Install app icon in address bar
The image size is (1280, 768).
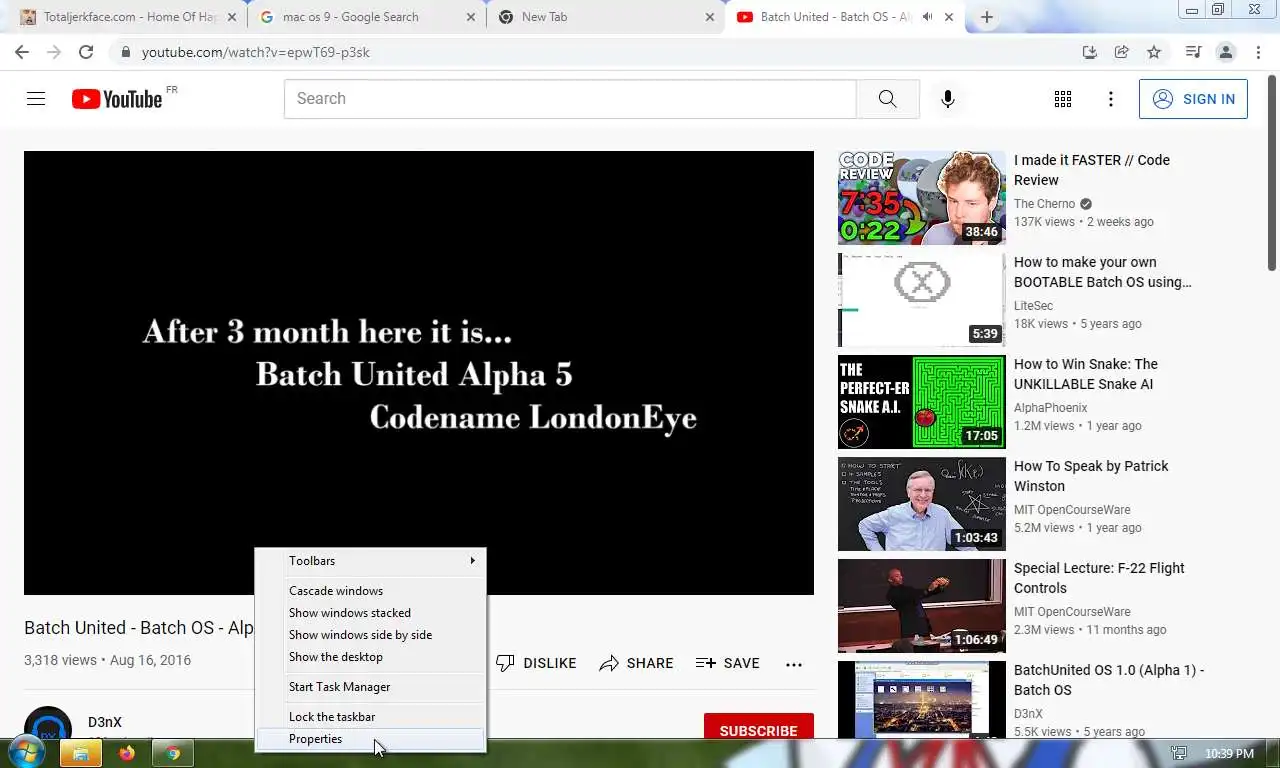pyautogui.click(x=1090, y=52)
